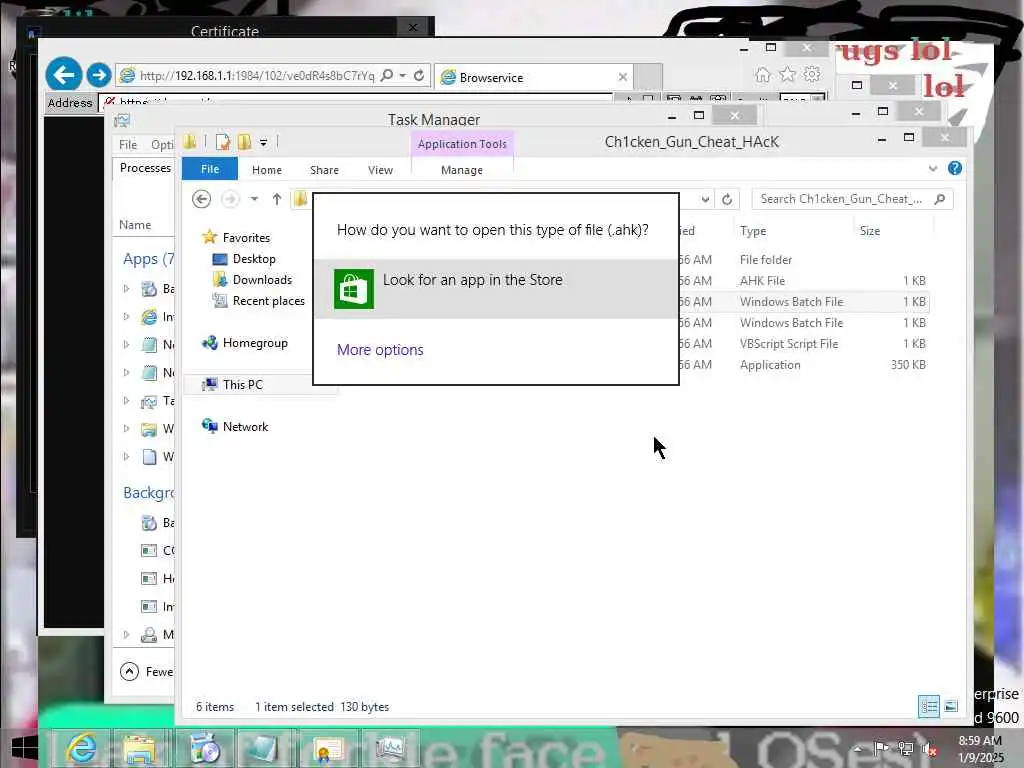This screenshot has height=768, width=1024.
Task: Switch Explorer to large icons view
Action: [x=951, y=706]
